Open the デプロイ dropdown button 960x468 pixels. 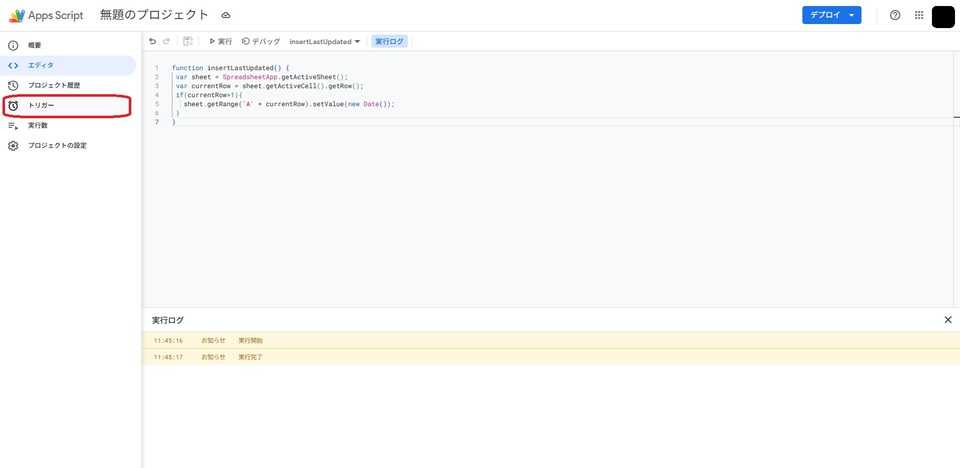(831, 16)
